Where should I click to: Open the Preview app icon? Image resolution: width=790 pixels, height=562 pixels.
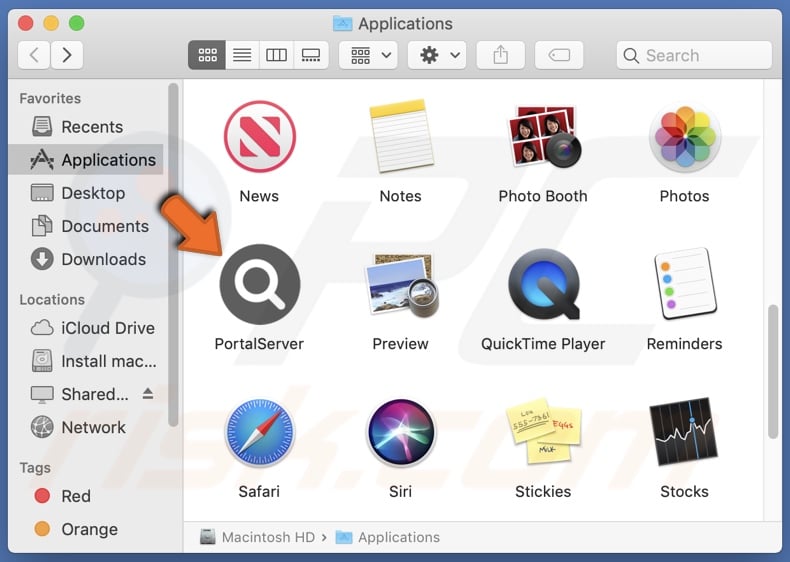401,284
